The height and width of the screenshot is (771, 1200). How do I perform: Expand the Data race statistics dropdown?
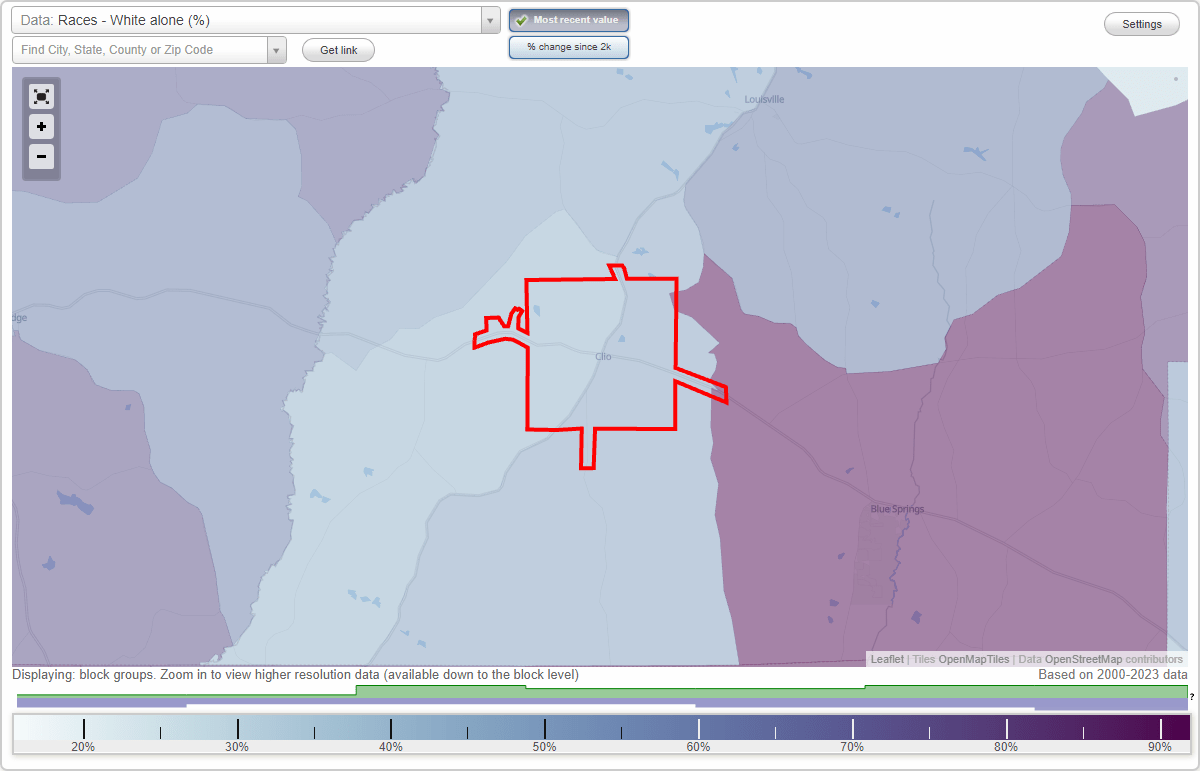tap(488, 19)
